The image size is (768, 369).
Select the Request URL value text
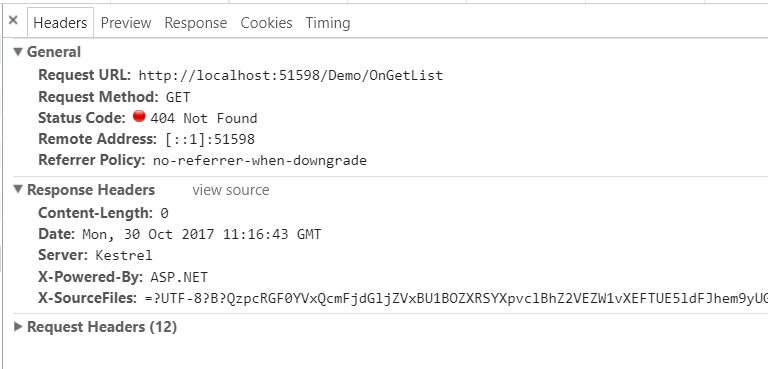pos(291,75)
